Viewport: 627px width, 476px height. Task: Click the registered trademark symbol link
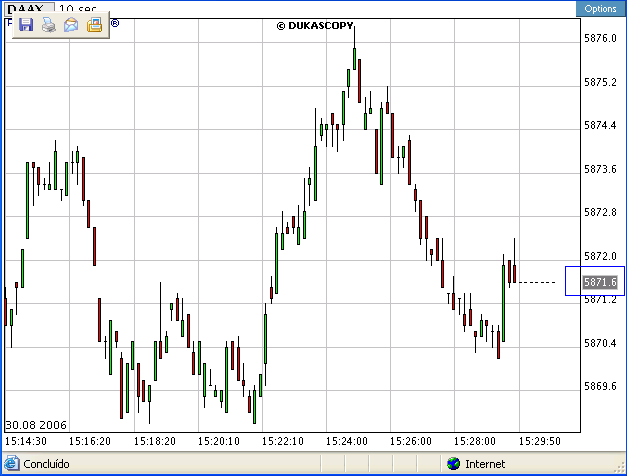click(115, 23)
